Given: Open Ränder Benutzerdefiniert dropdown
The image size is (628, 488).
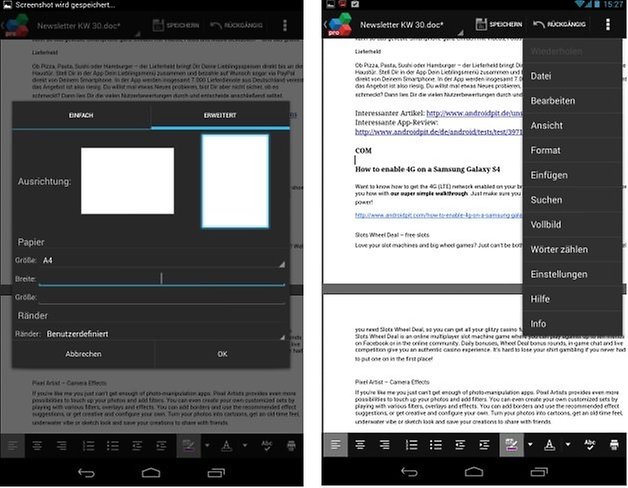Looking at the screenshot, I should coord(164,334).
